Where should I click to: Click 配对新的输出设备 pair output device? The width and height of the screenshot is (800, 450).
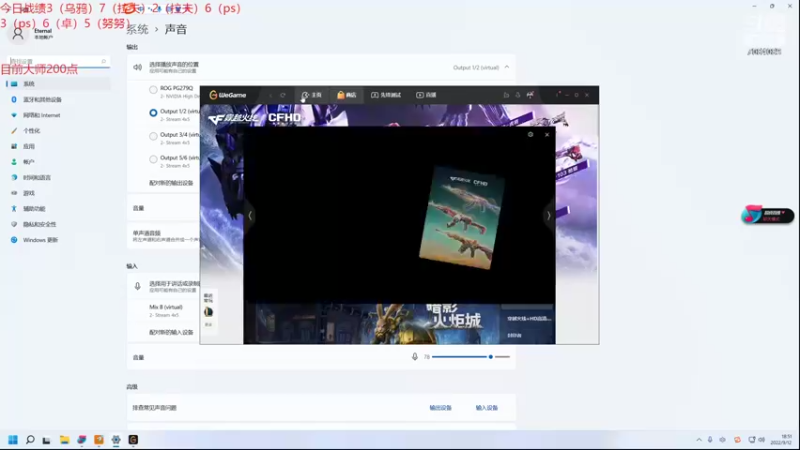pyautogui.click(x=171, y=183)
